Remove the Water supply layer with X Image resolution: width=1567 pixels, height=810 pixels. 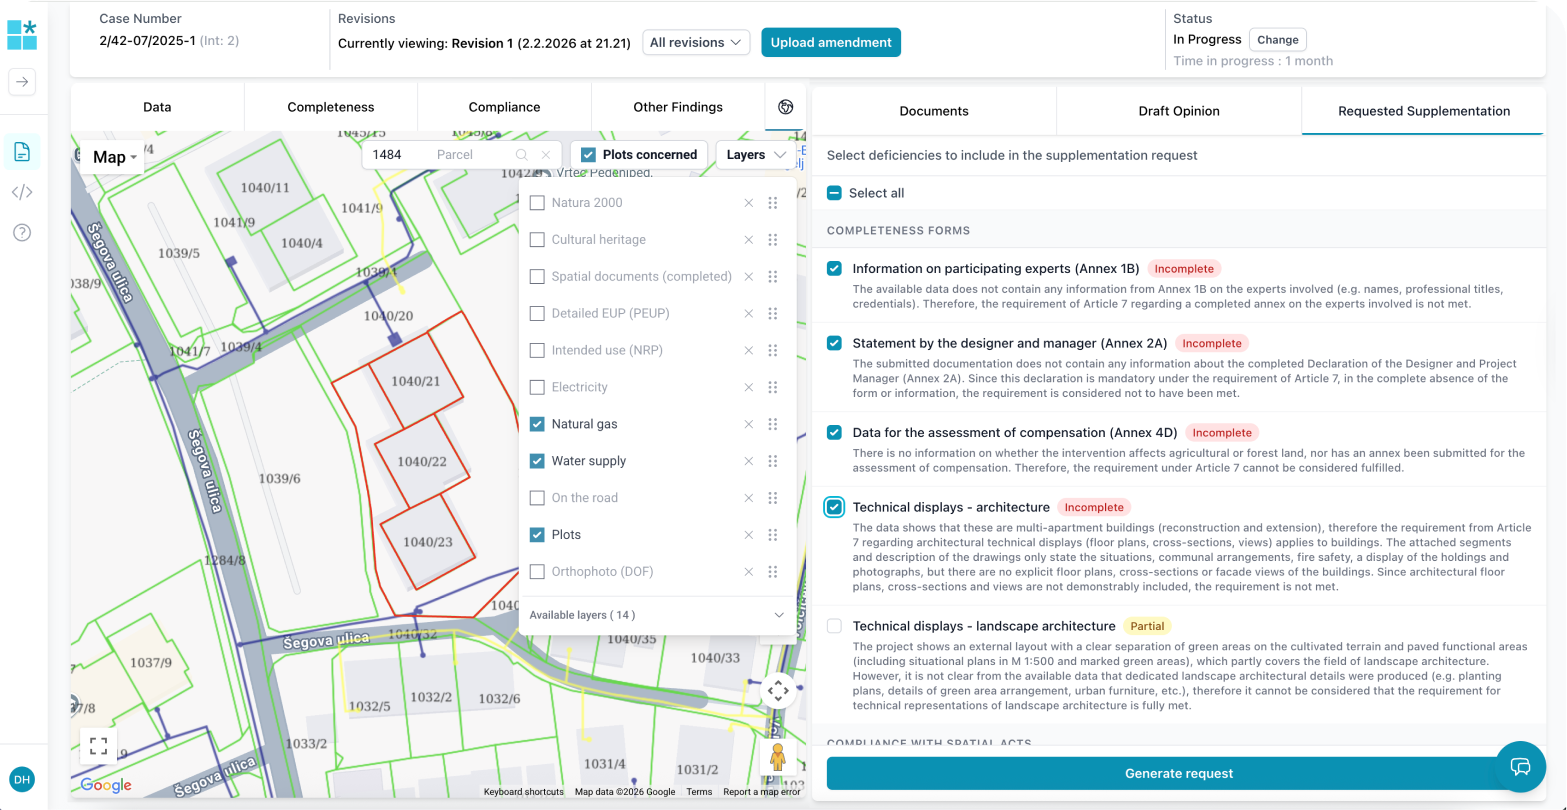tap(748, 461)
